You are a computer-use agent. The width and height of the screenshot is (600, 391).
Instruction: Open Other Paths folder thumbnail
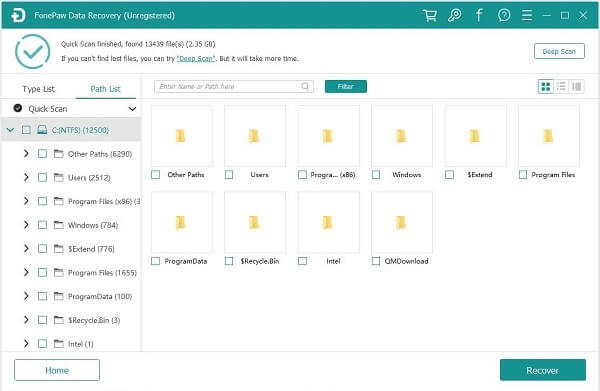(182, 136)
